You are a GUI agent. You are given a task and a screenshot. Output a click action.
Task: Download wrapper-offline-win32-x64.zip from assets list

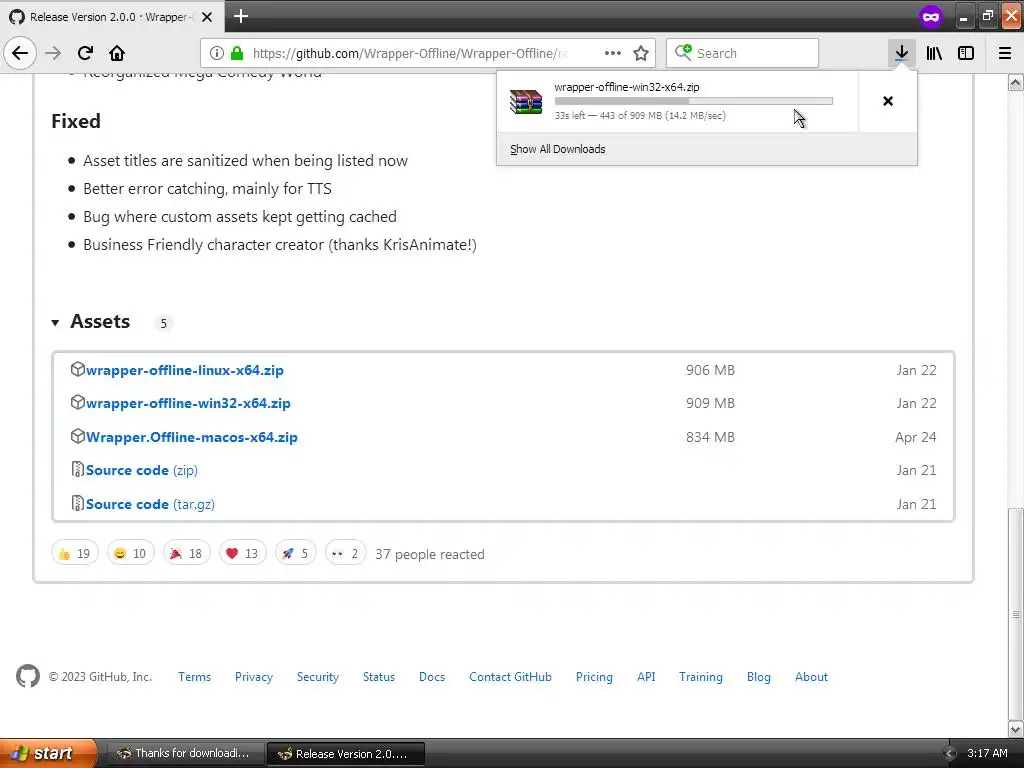[188, 404]
